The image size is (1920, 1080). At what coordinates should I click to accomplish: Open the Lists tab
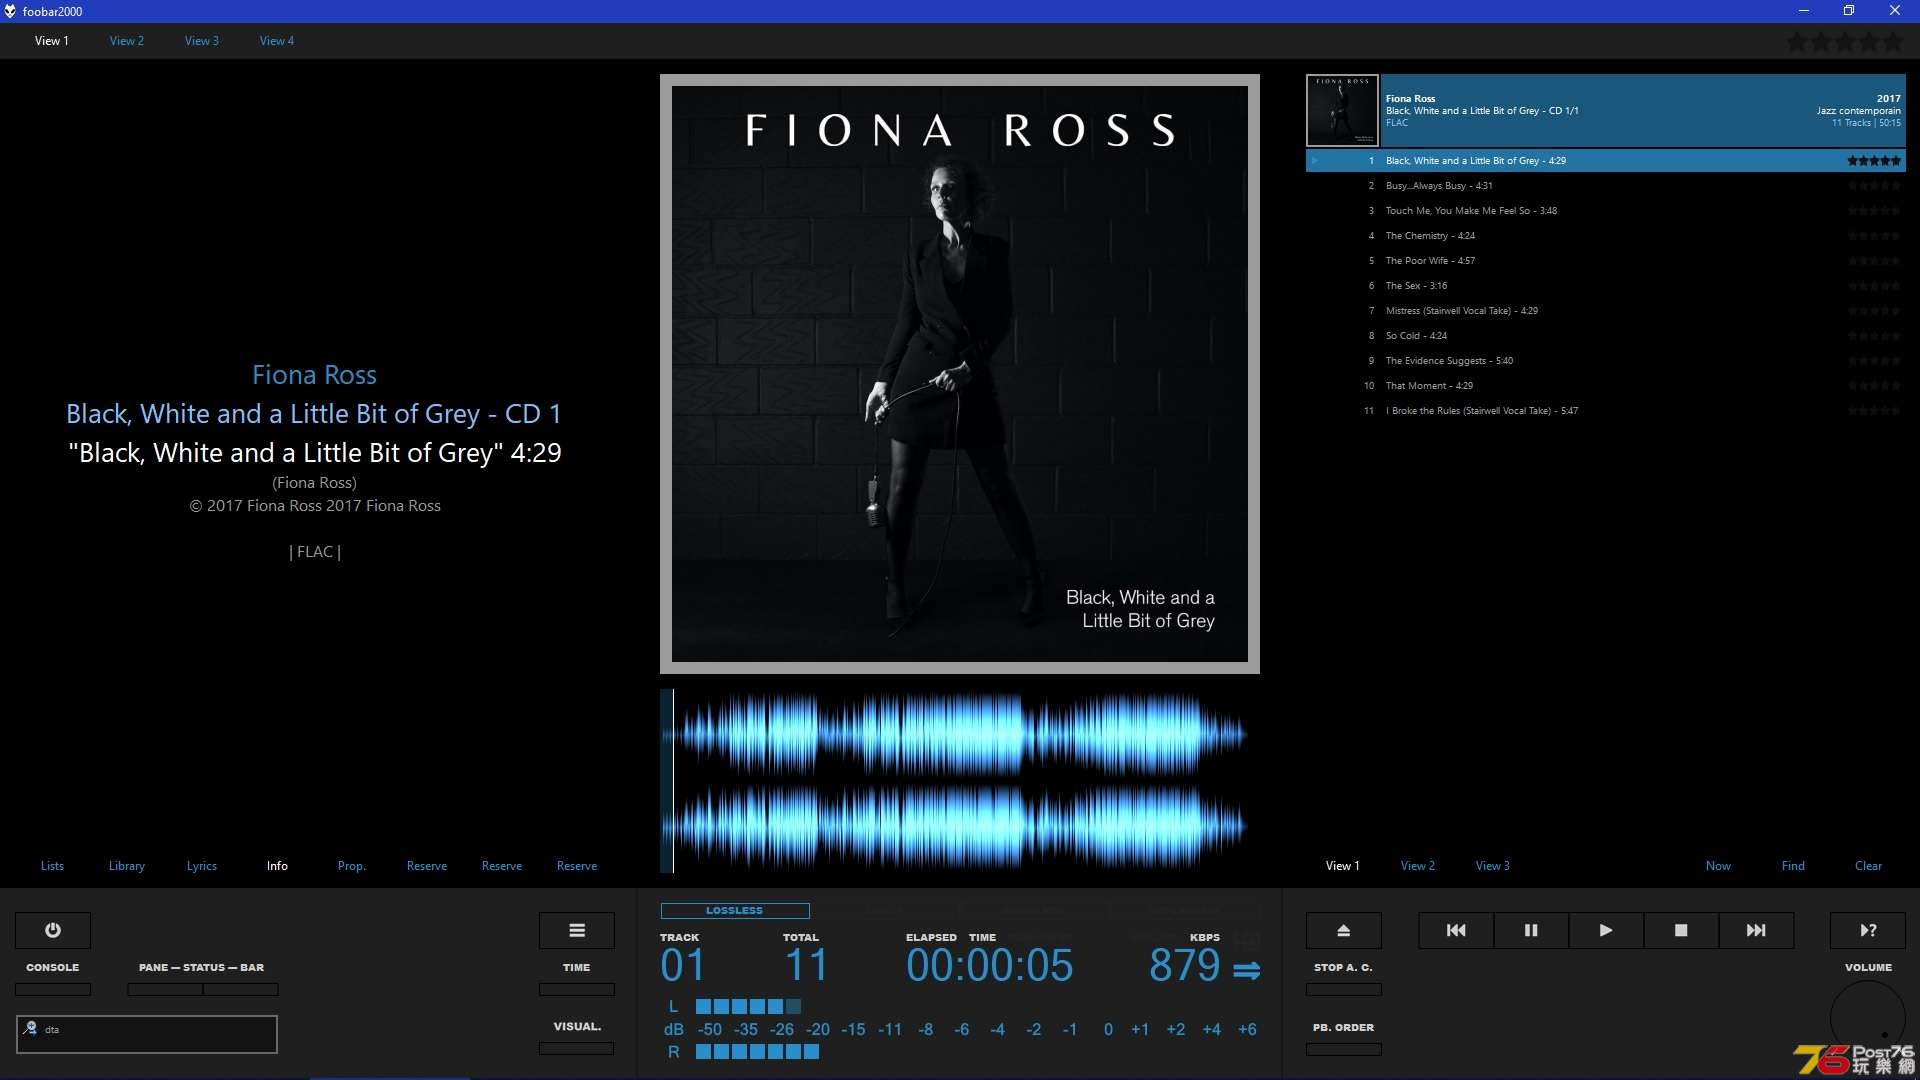coord(52,866)
